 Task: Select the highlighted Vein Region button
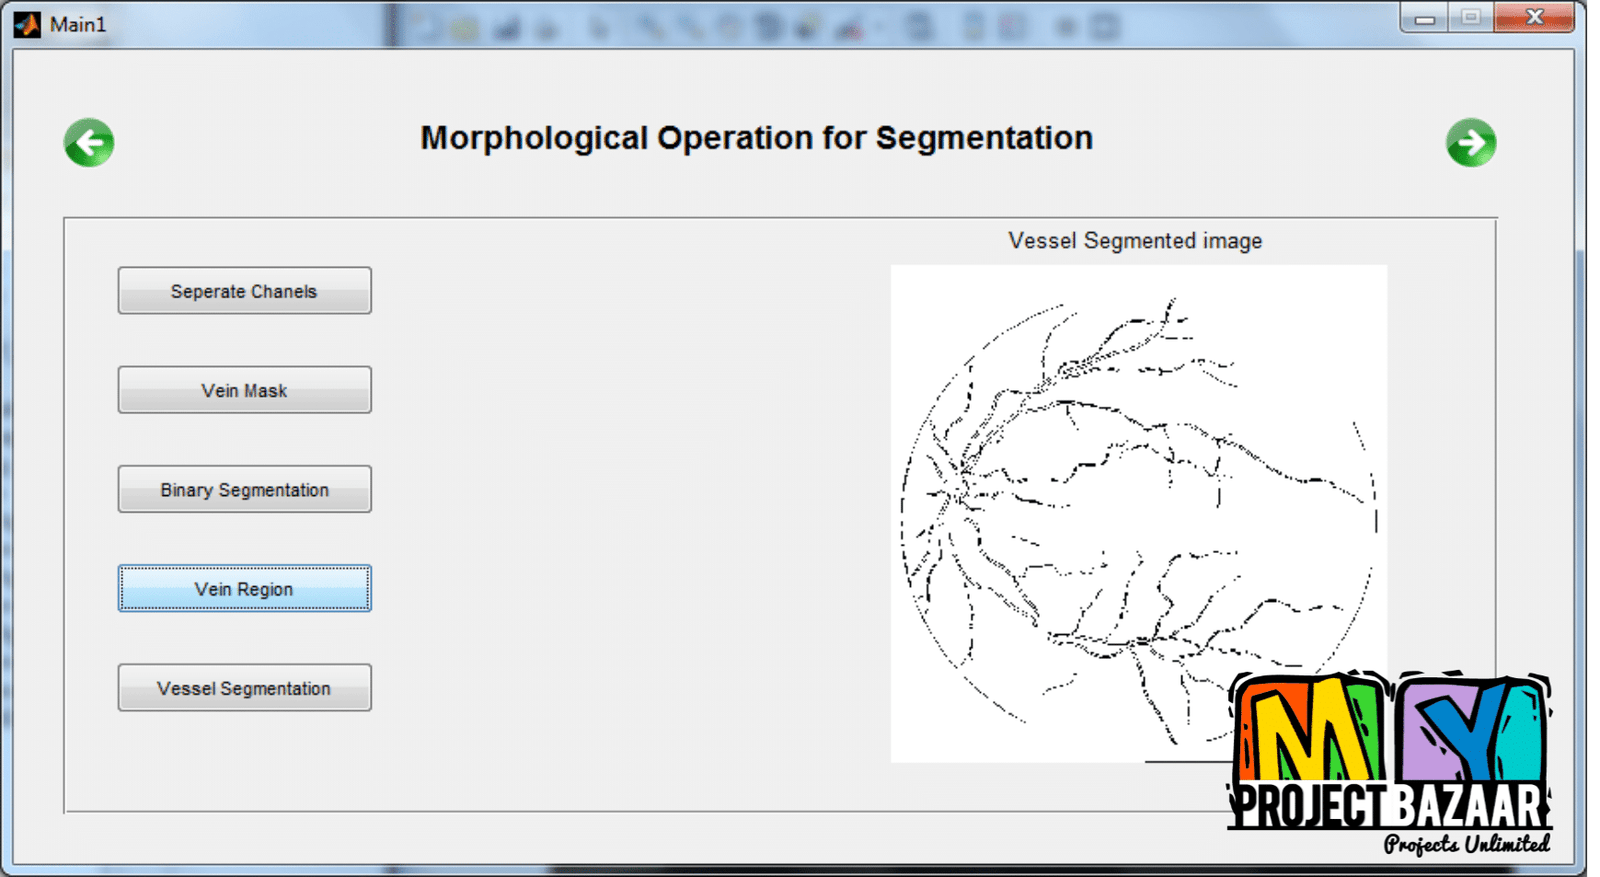(244, 589)
